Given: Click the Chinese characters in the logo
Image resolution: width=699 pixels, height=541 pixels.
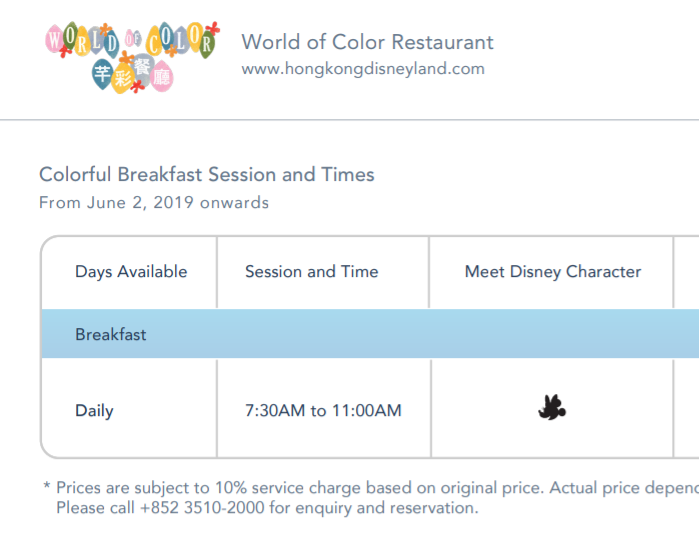Looking at the screenshot, I should tap(132, 74).
